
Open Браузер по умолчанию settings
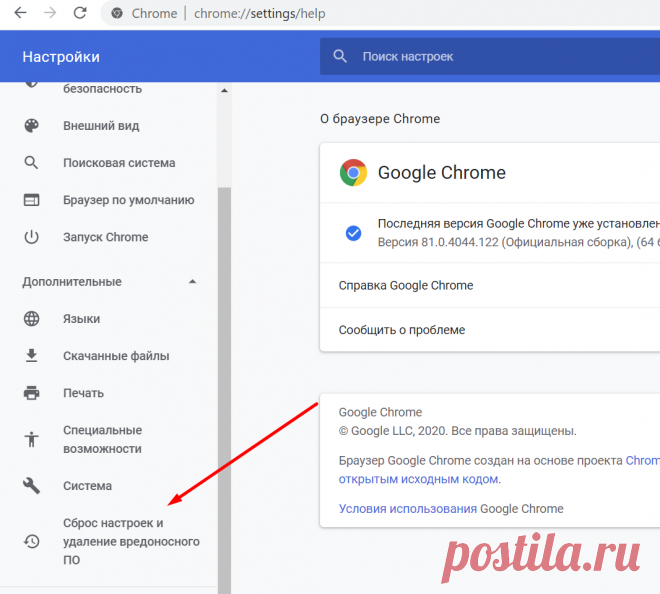click(x=129, y=200)
